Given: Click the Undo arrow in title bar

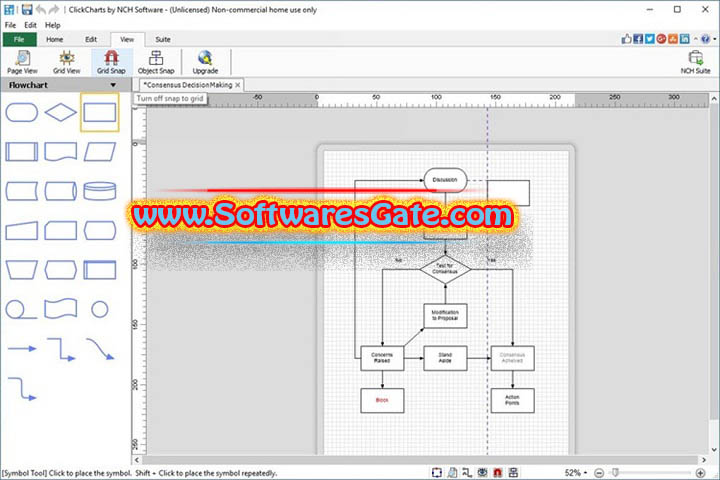Looking at the screenshot, I should [41, 9].
